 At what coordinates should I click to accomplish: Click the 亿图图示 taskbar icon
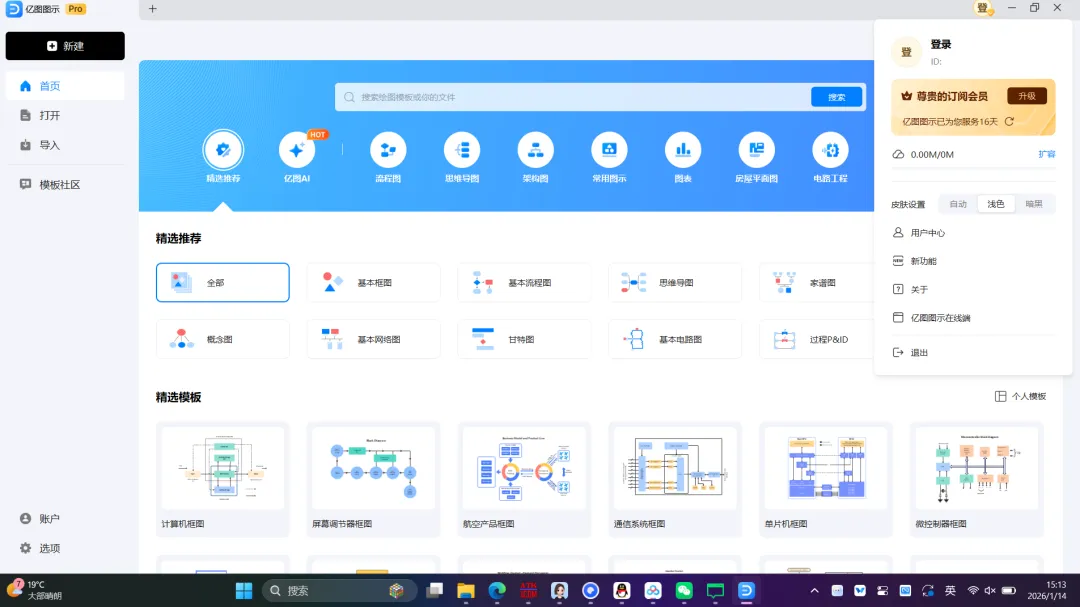pyautogui.click(x=746, y=590)
